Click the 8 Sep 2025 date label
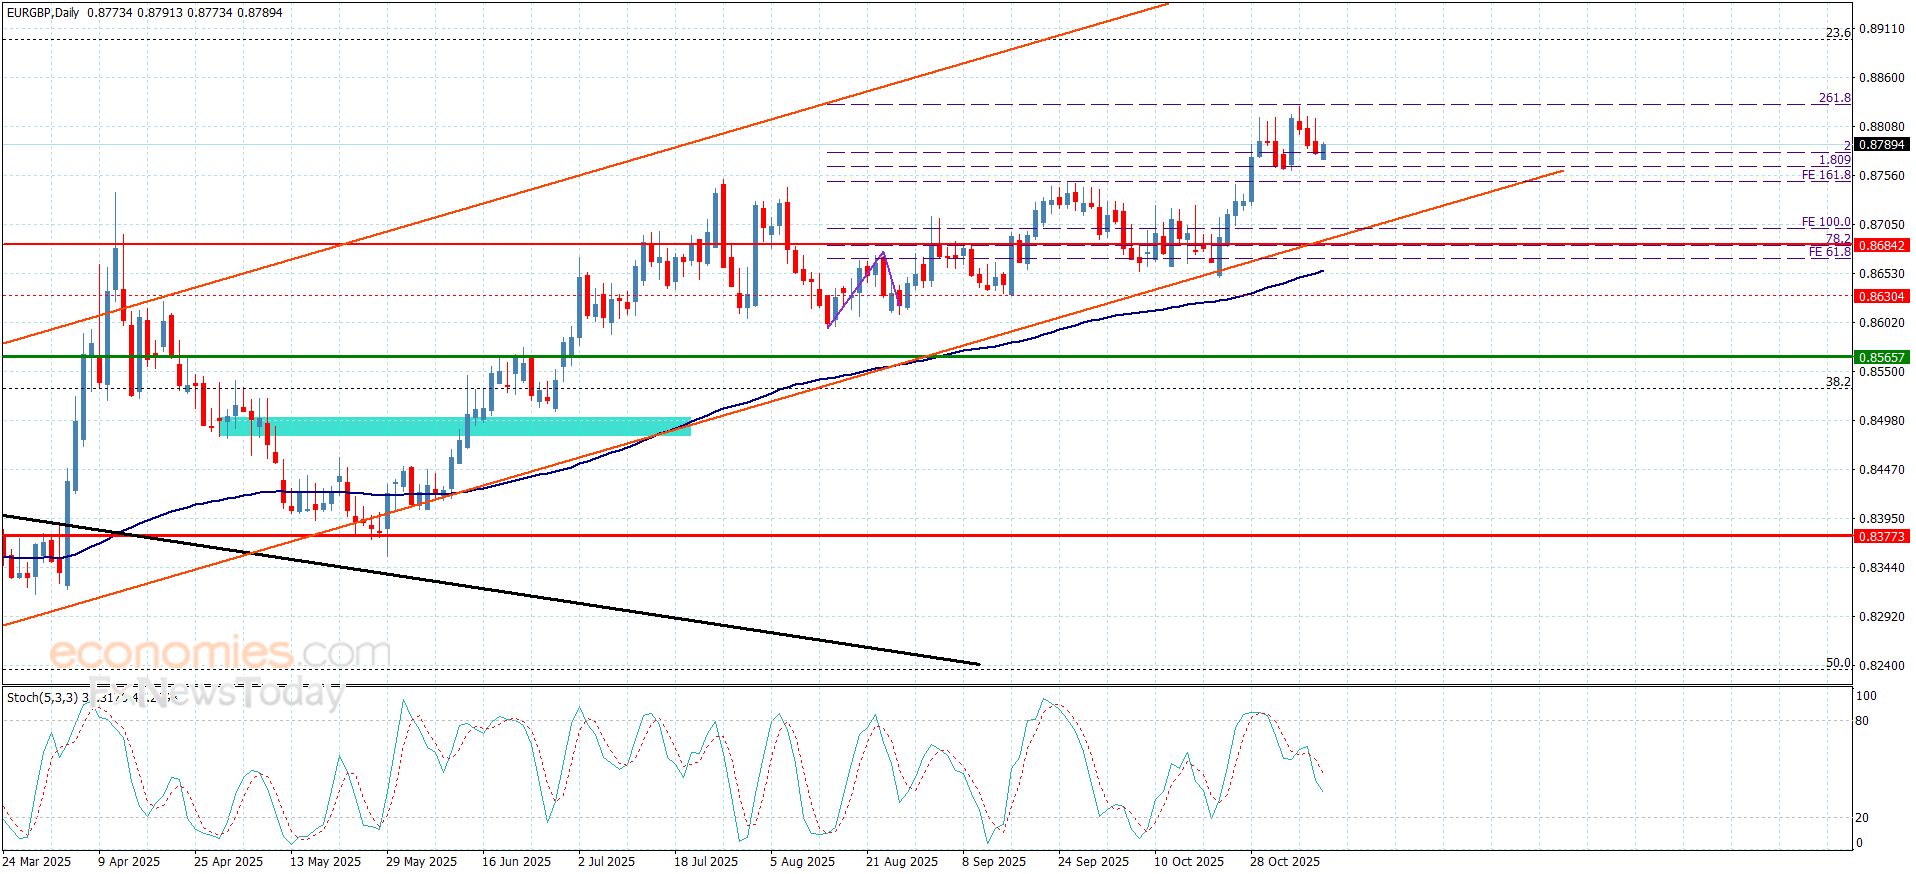Screen dimensions: 1916x874 point(994,862)
